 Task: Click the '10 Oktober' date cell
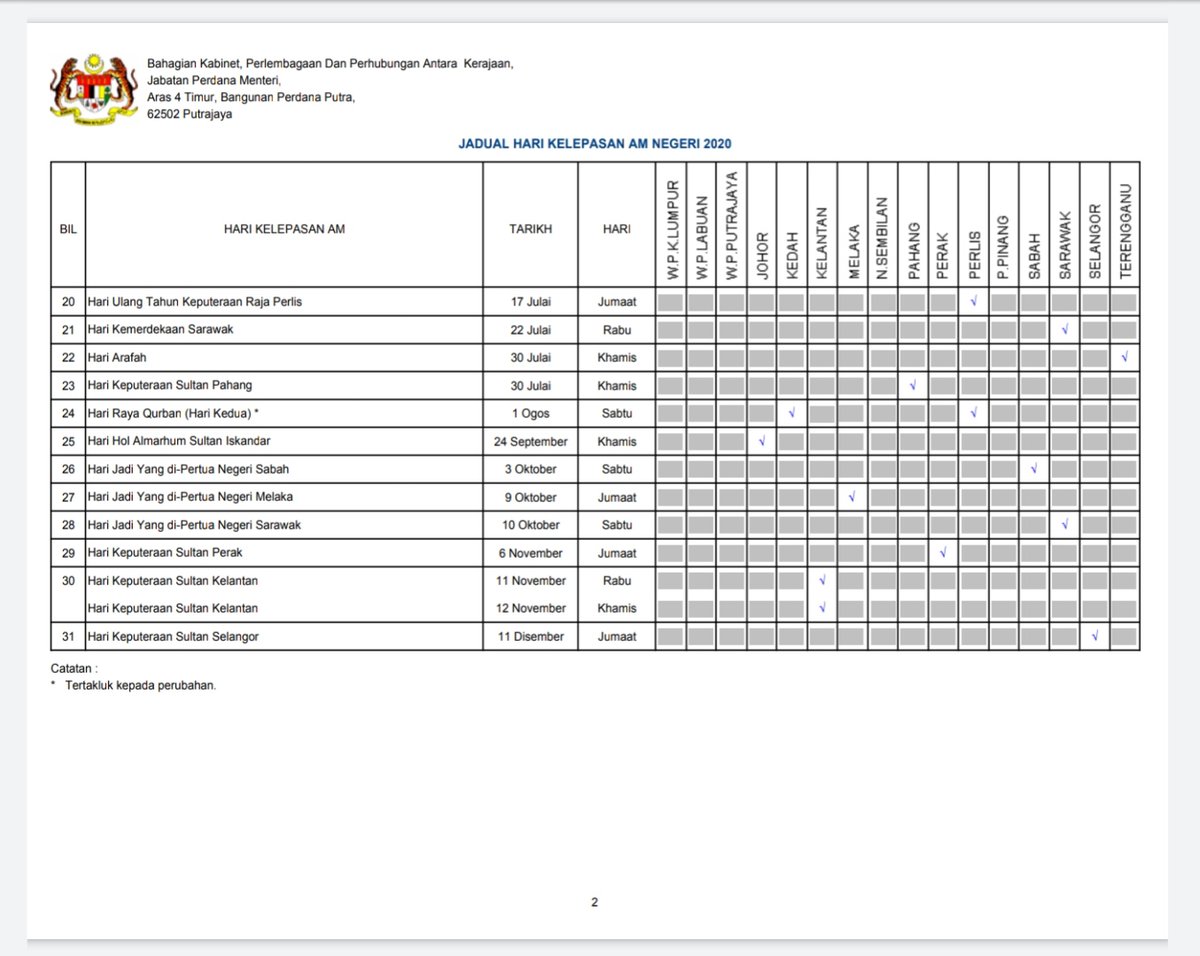coord(530,525)
